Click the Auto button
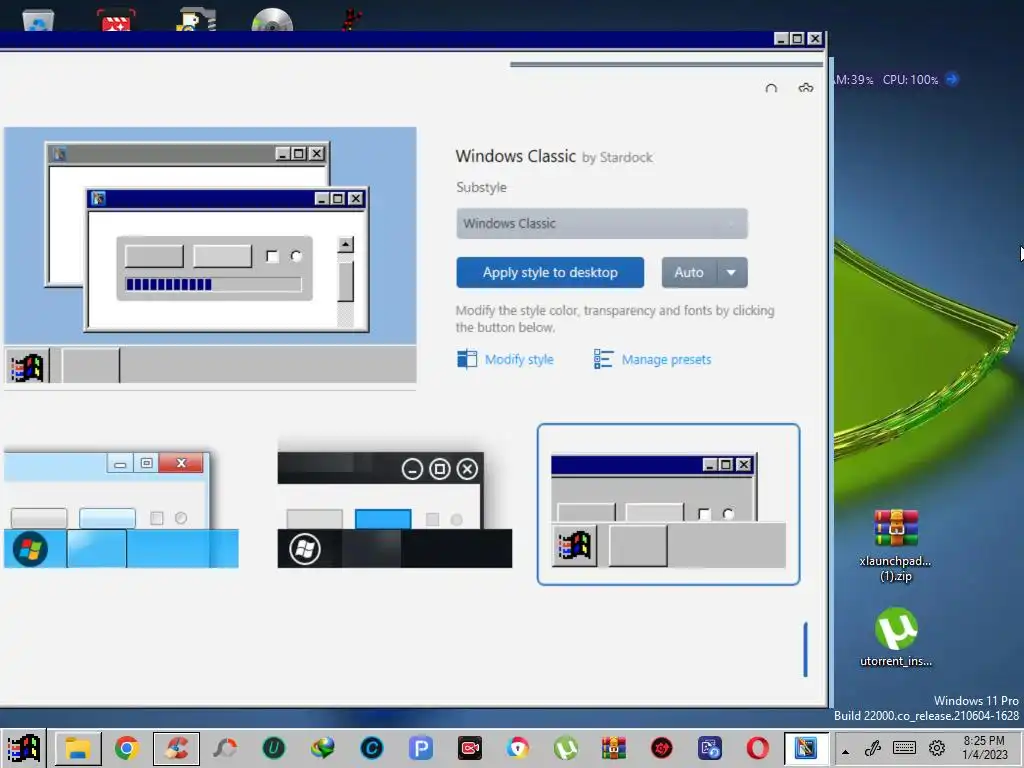 (x=689, y=272)
